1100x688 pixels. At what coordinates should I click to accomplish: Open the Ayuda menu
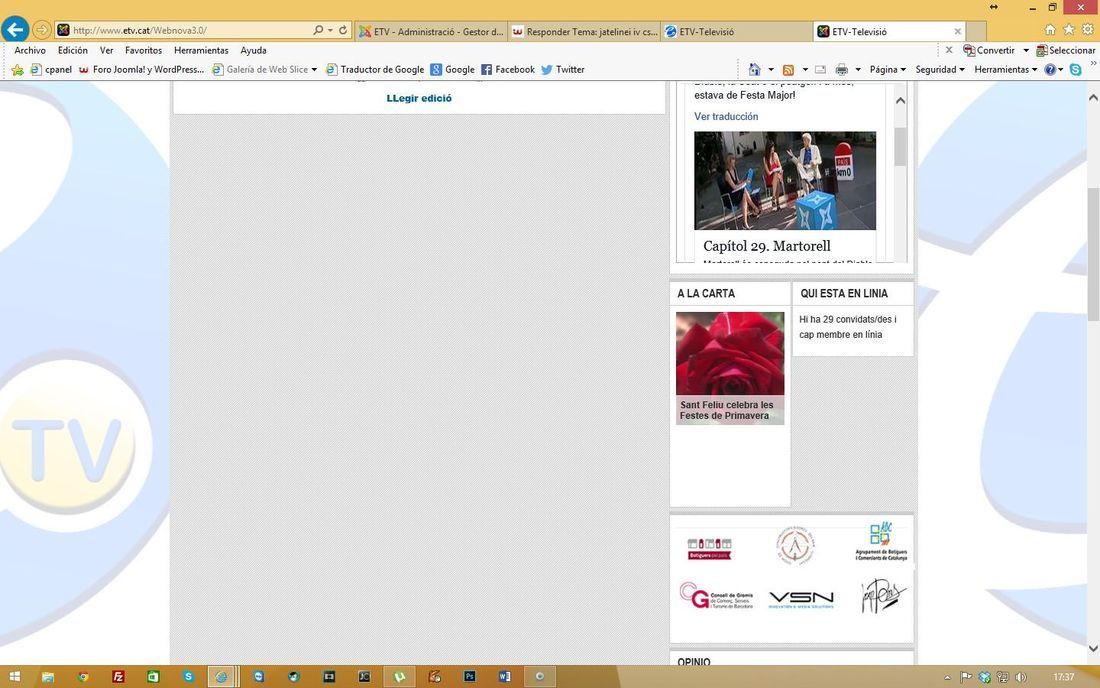[253, 50]
